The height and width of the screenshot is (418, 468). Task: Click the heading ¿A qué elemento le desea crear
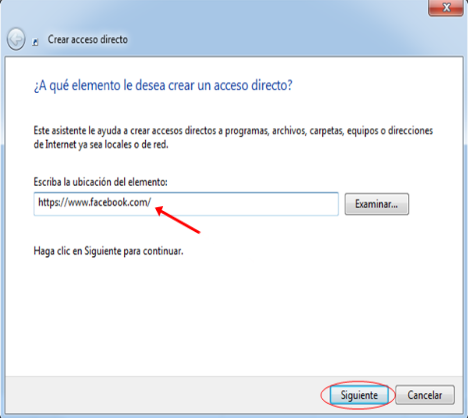tap(163, 86)
